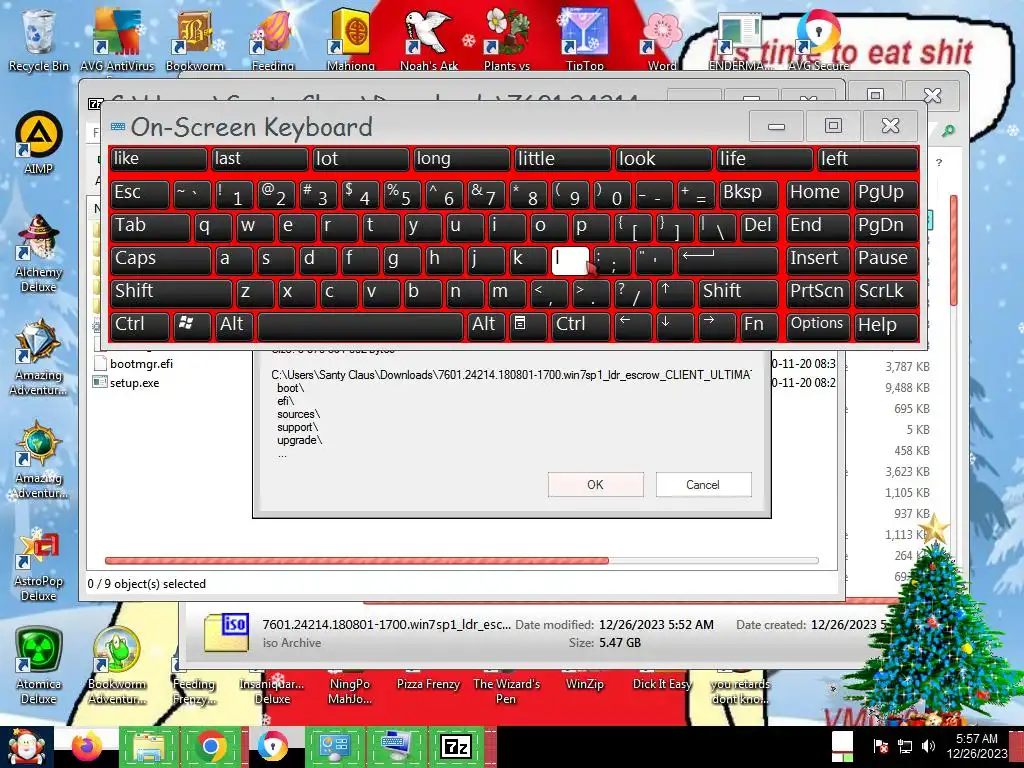Open the Bookworm desktop shortcut

tap(195, 38)
